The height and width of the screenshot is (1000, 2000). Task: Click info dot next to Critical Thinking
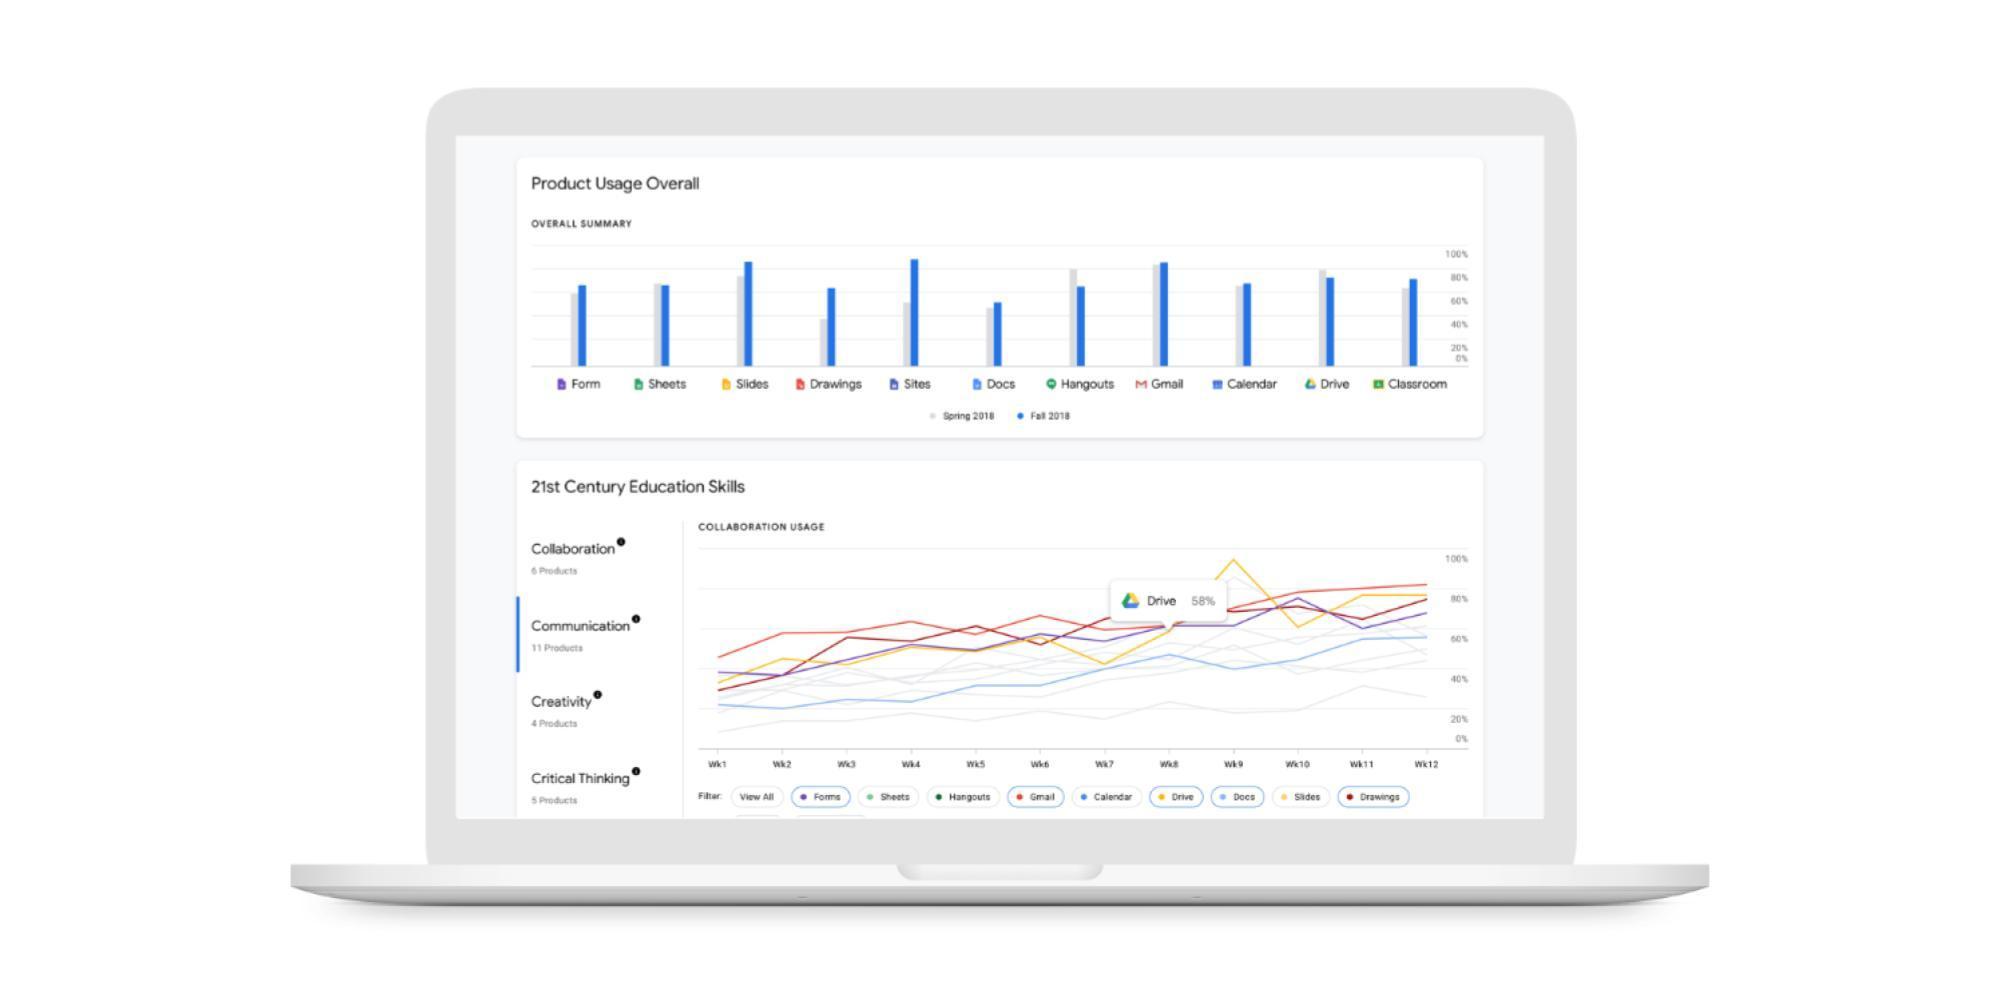pyautogui.click(x=636, y=771)
